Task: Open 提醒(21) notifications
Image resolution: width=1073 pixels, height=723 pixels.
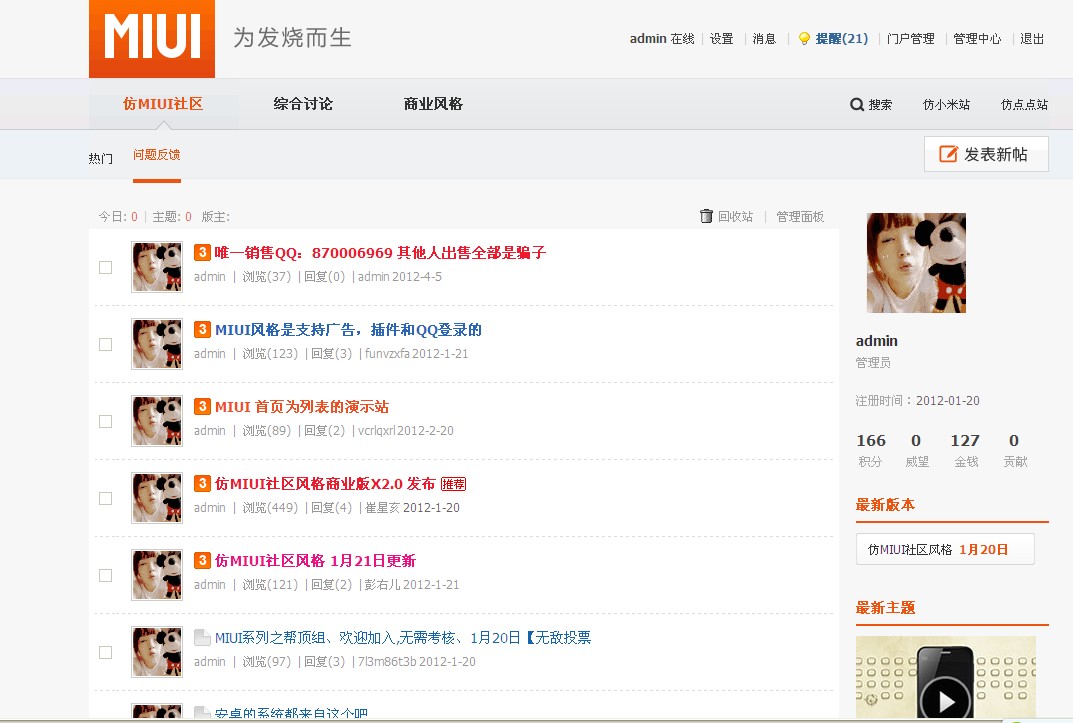Action: pos(842,39)
